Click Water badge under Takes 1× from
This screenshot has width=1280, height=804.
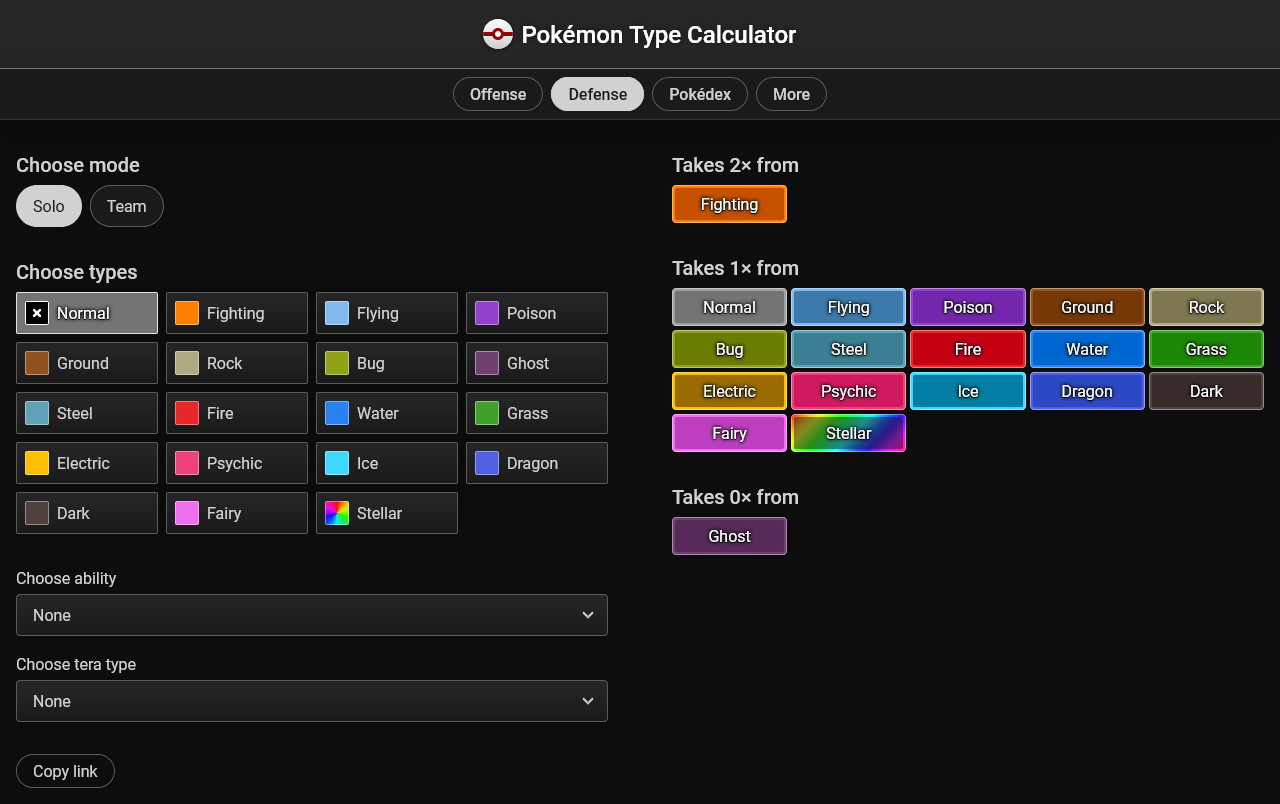click(x=1087, y=349)
